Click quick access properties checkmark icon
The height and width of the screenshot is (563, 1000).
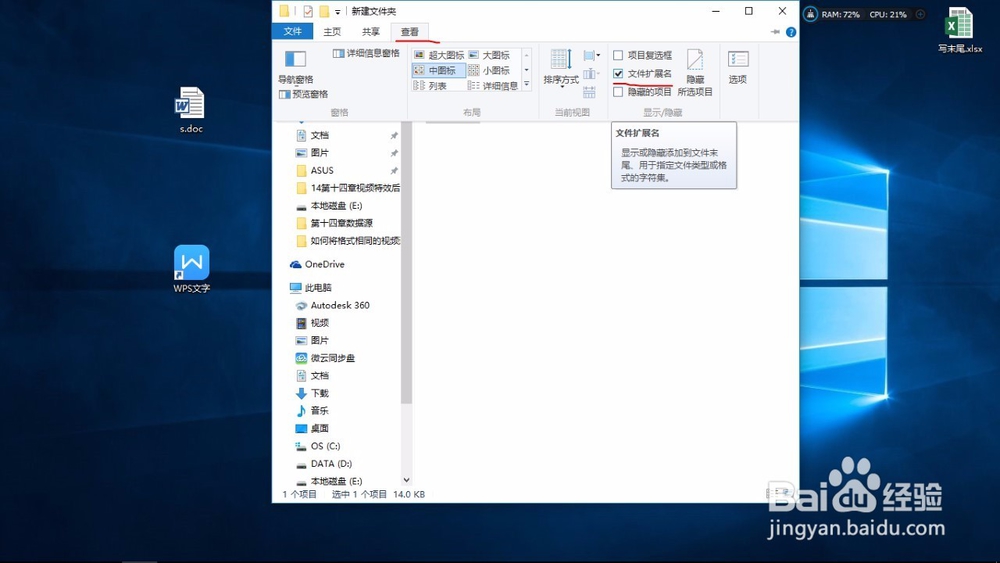click(x=308, y=11)
